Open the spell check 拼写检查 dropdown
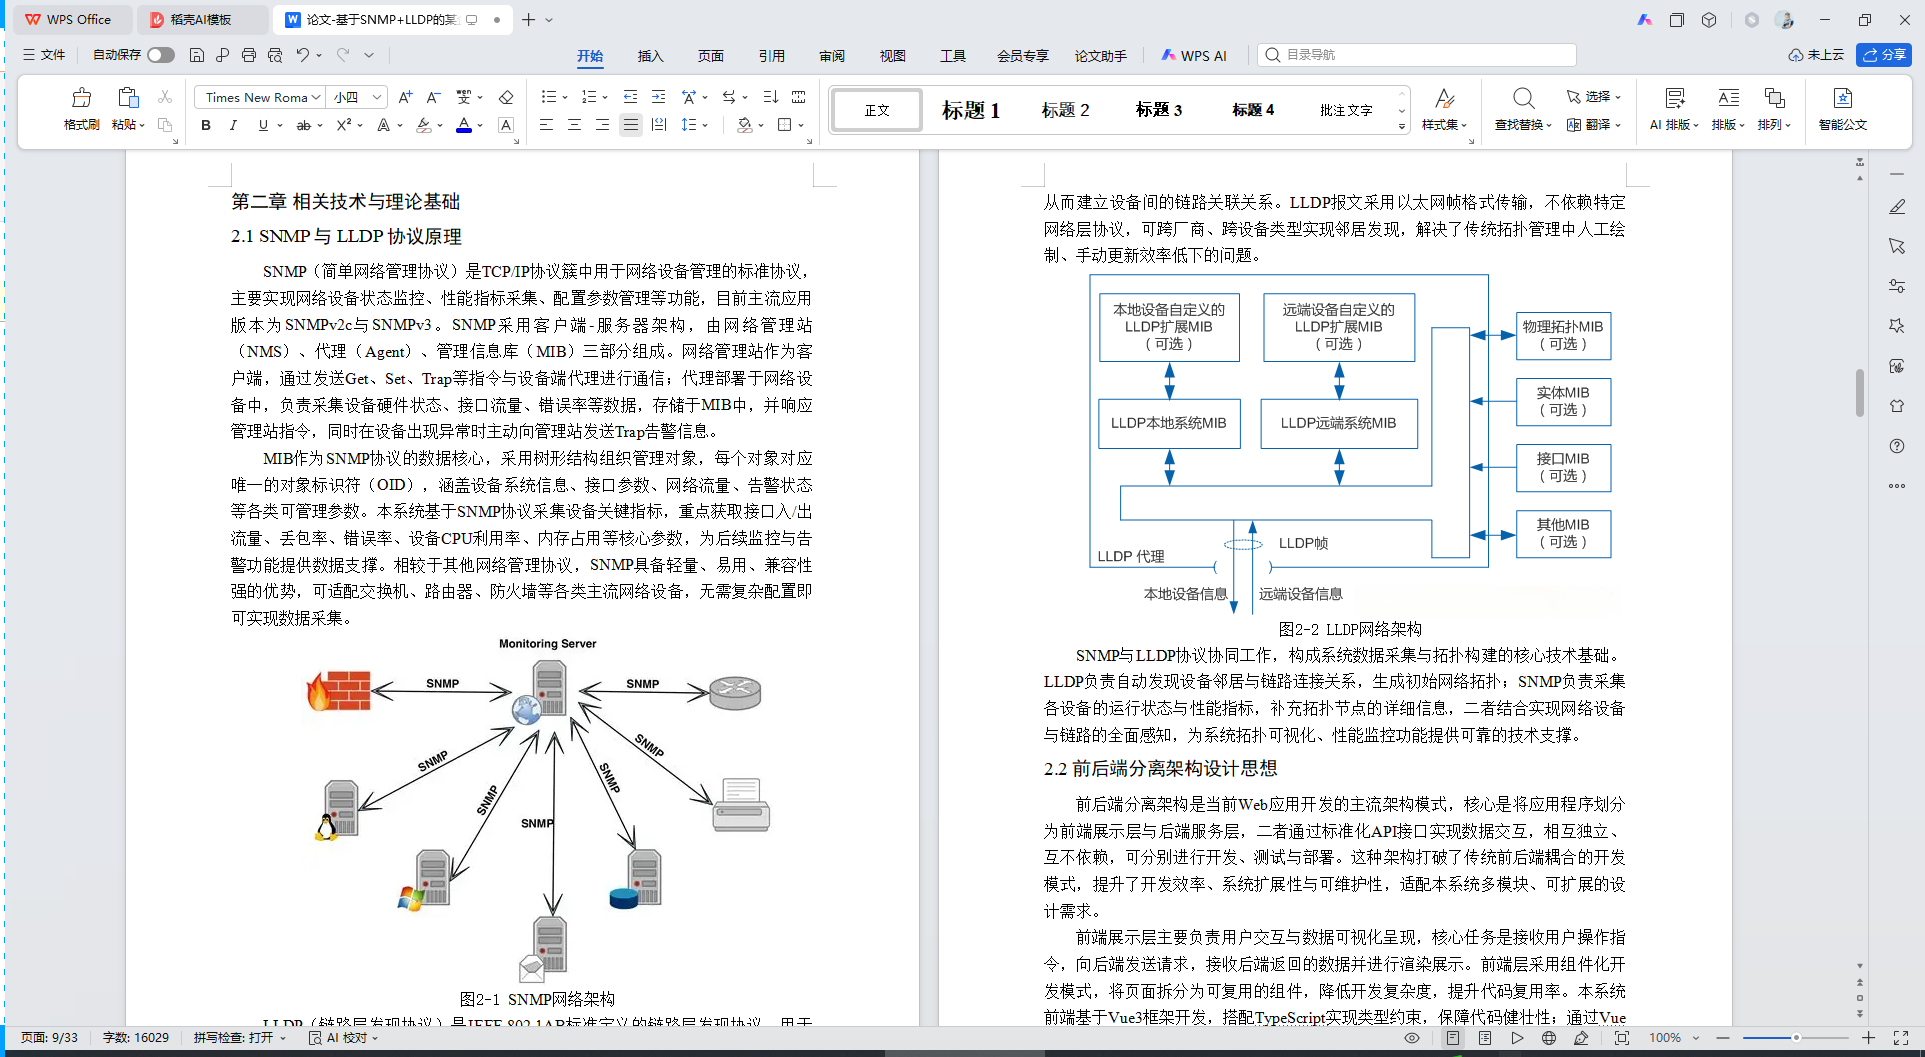 [240, 1038]
